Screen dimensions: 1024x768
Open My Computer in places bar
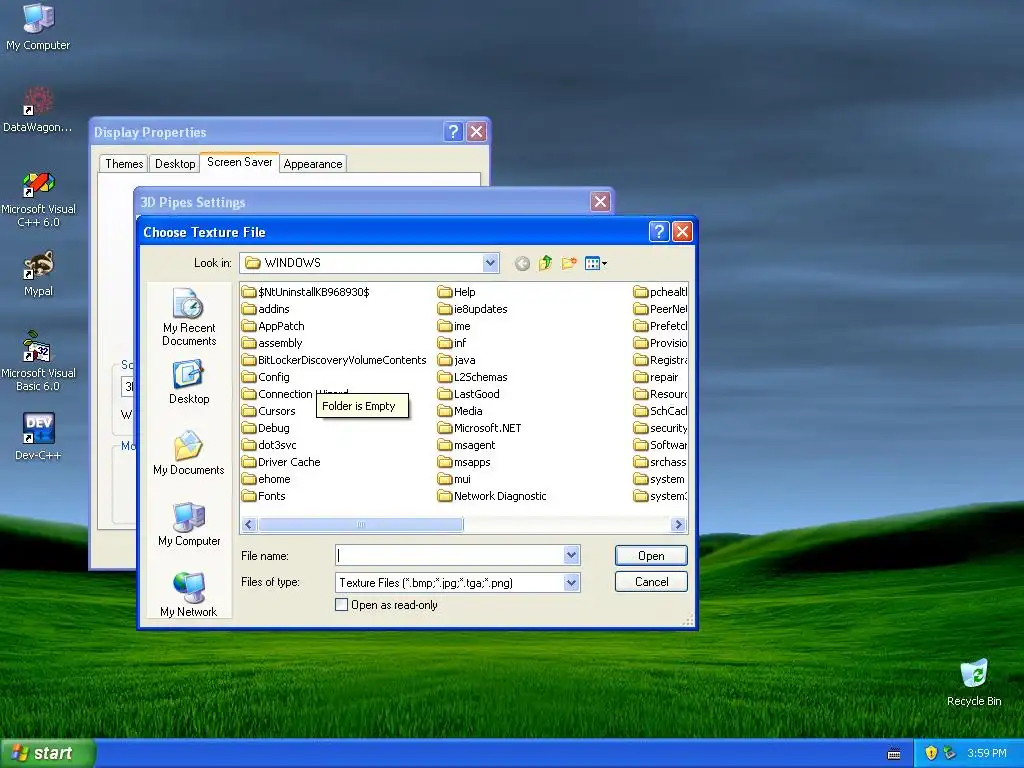tap(189, 524)
